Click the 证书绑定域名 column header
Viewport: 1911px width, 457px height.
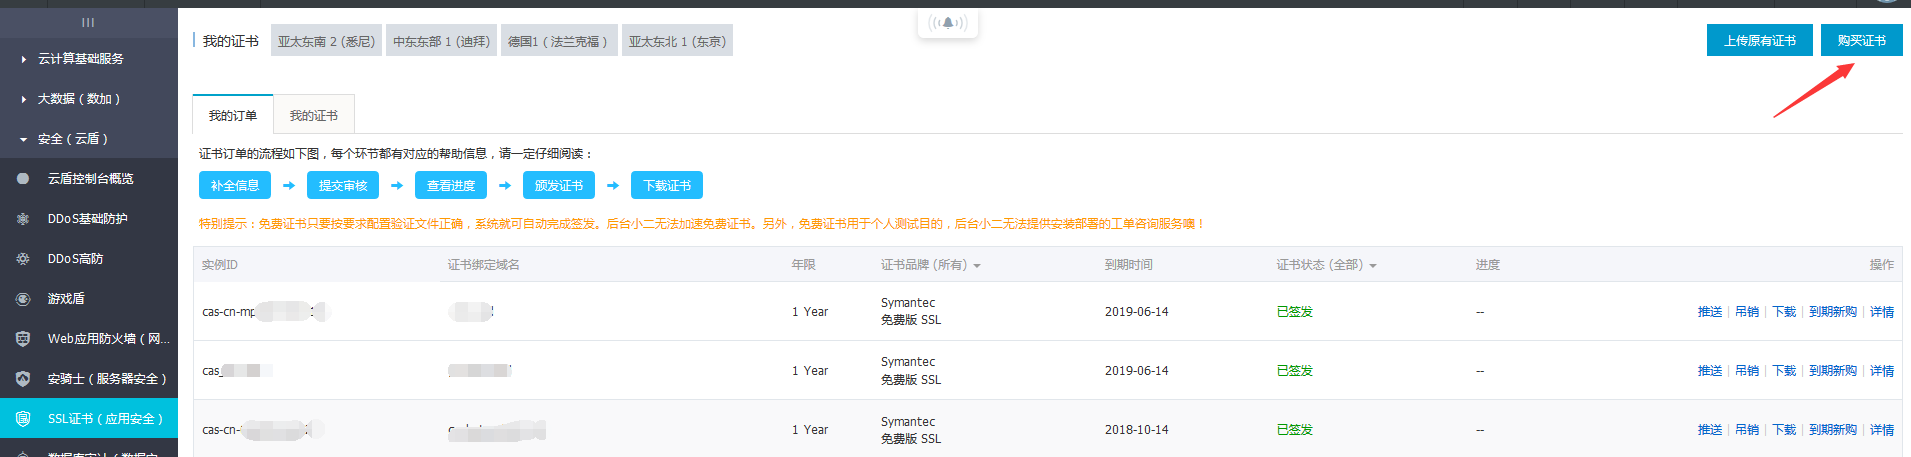click(x=484, y=265)
